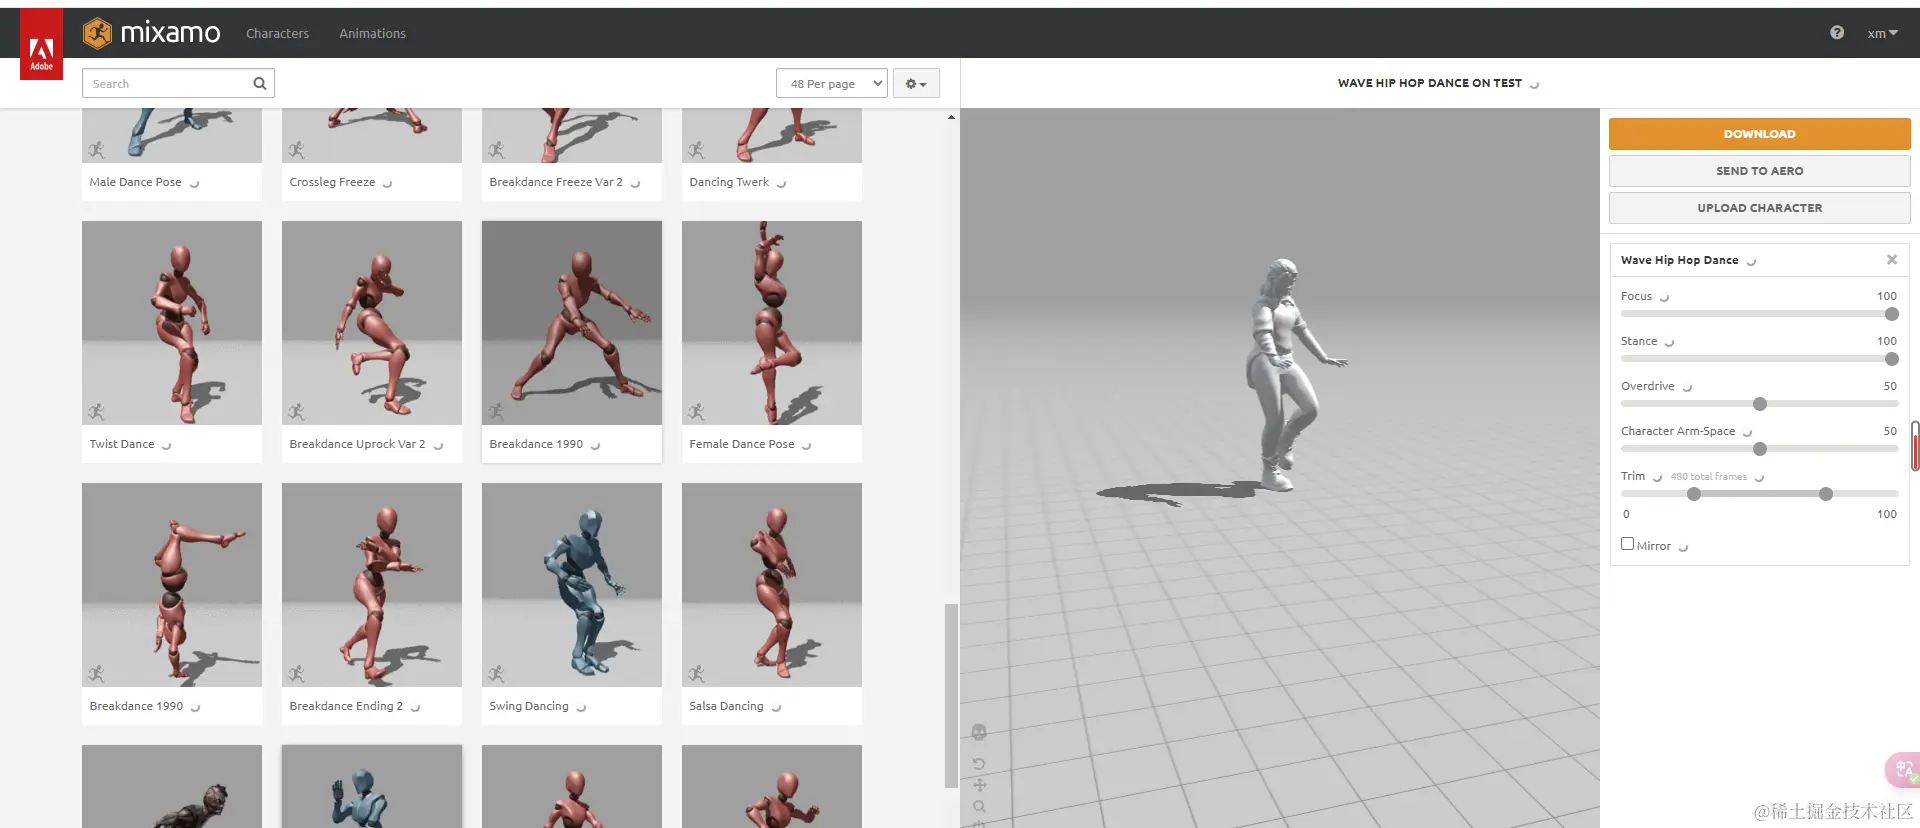Click the animation icon on Male Dance Pose
1920x828 pixels.
[96, 150]
